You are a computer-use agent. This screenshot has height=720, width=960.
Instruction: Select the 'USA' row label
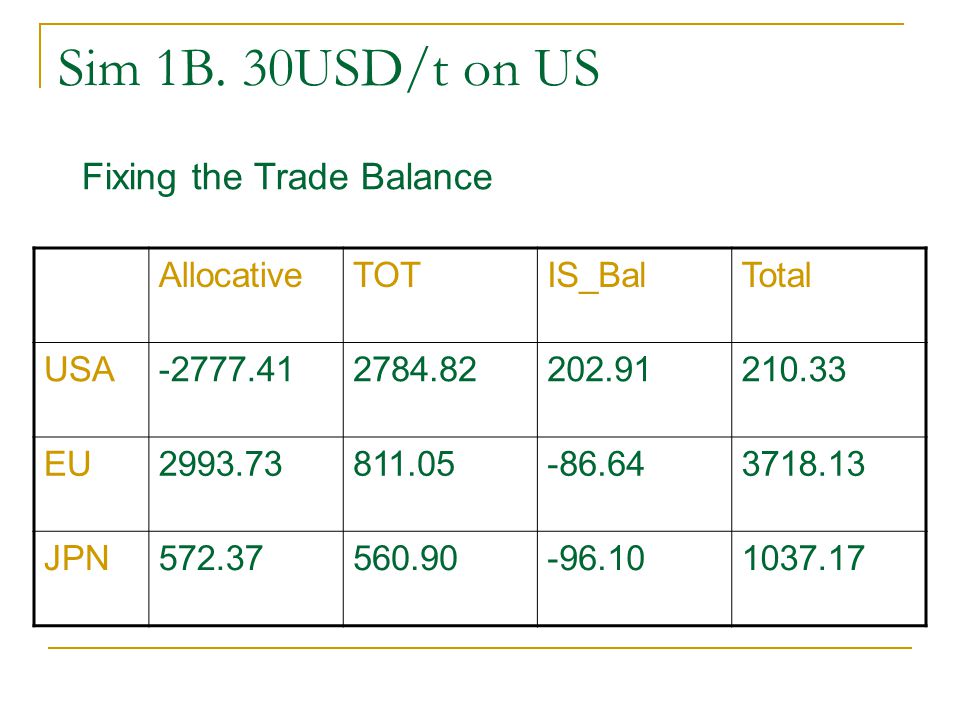click(80, 370)
